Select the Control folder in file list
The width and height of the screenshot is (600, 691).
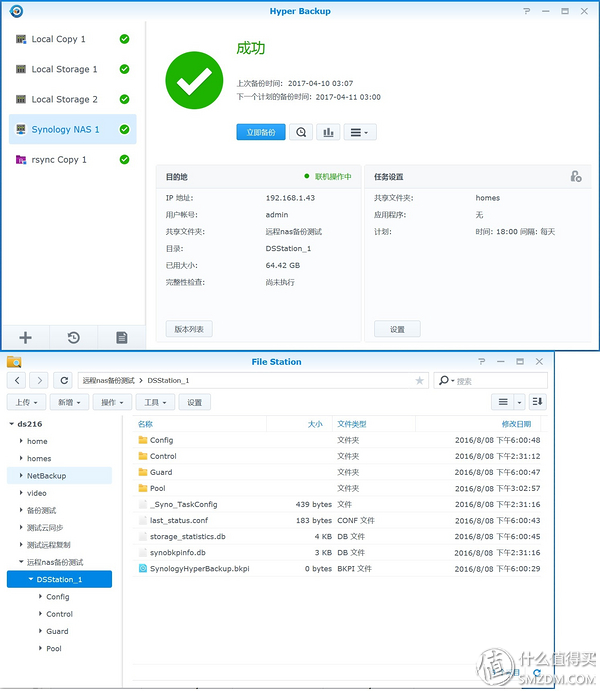pos(337,456)
